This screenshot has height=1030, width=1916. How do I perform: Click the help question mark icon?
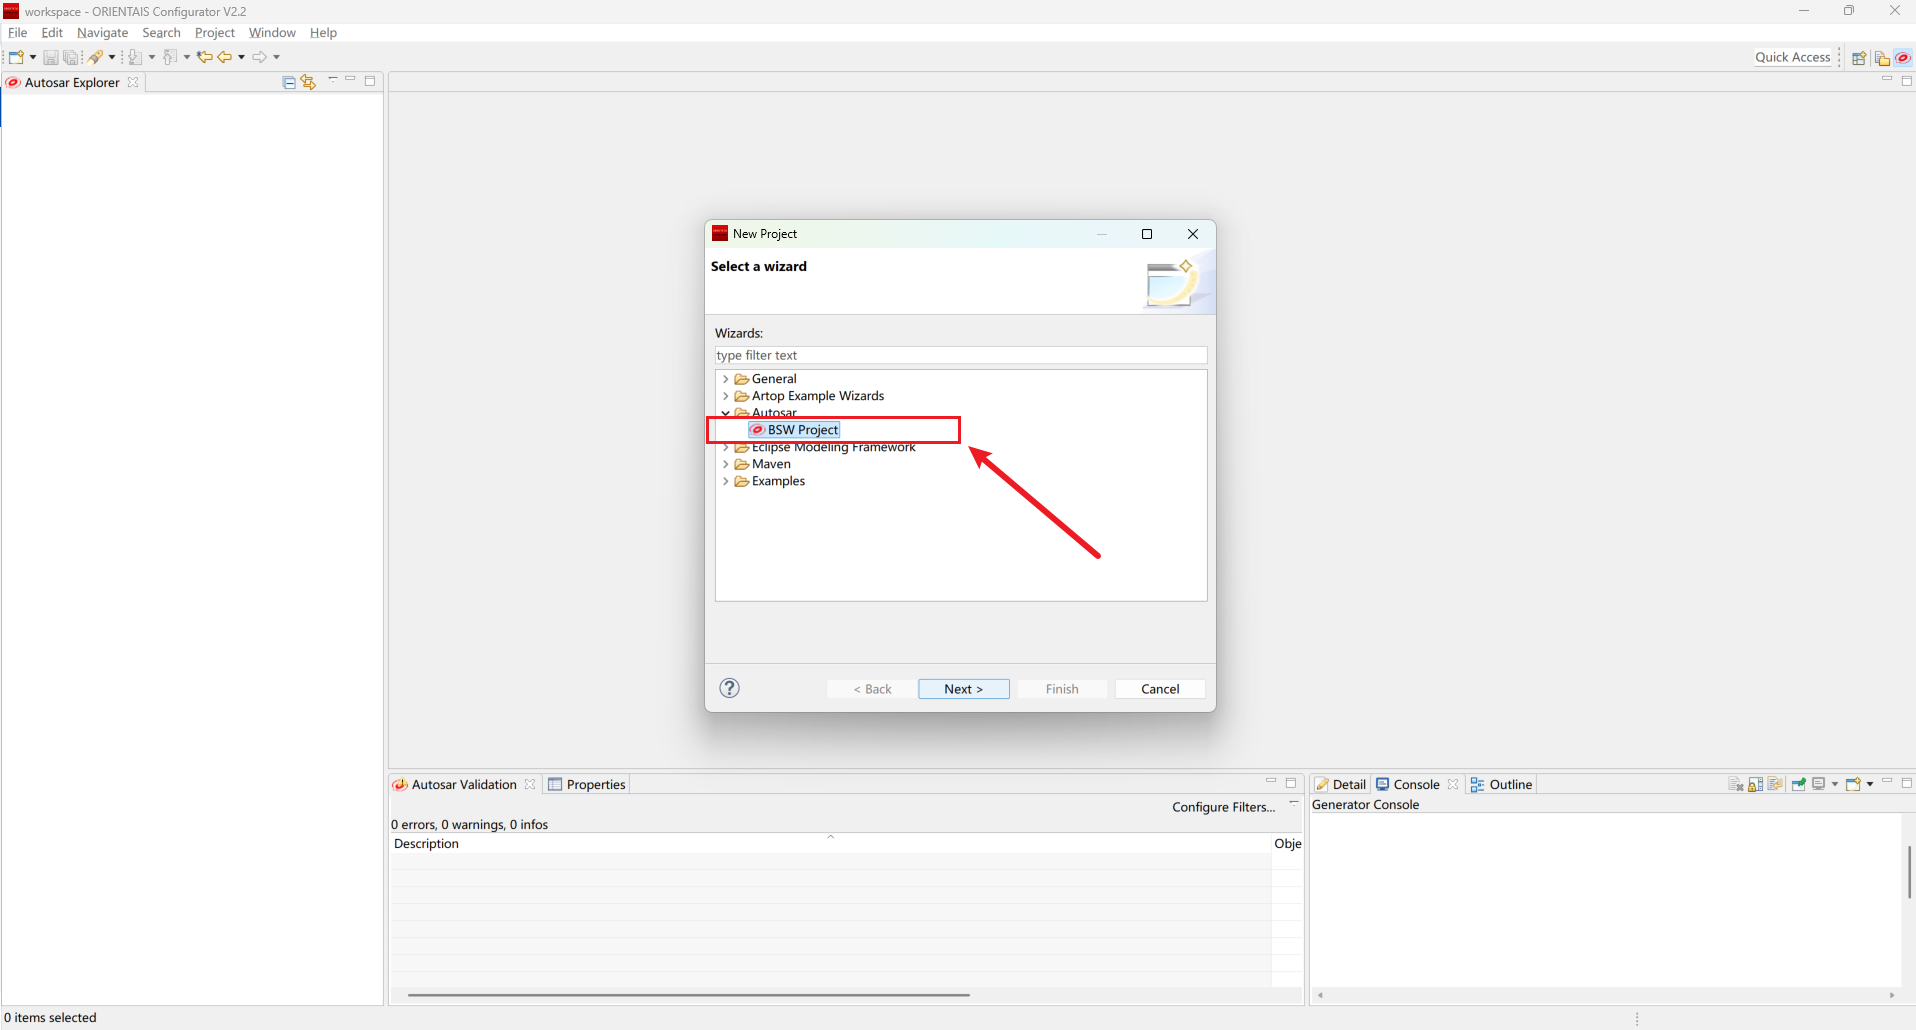730,688
